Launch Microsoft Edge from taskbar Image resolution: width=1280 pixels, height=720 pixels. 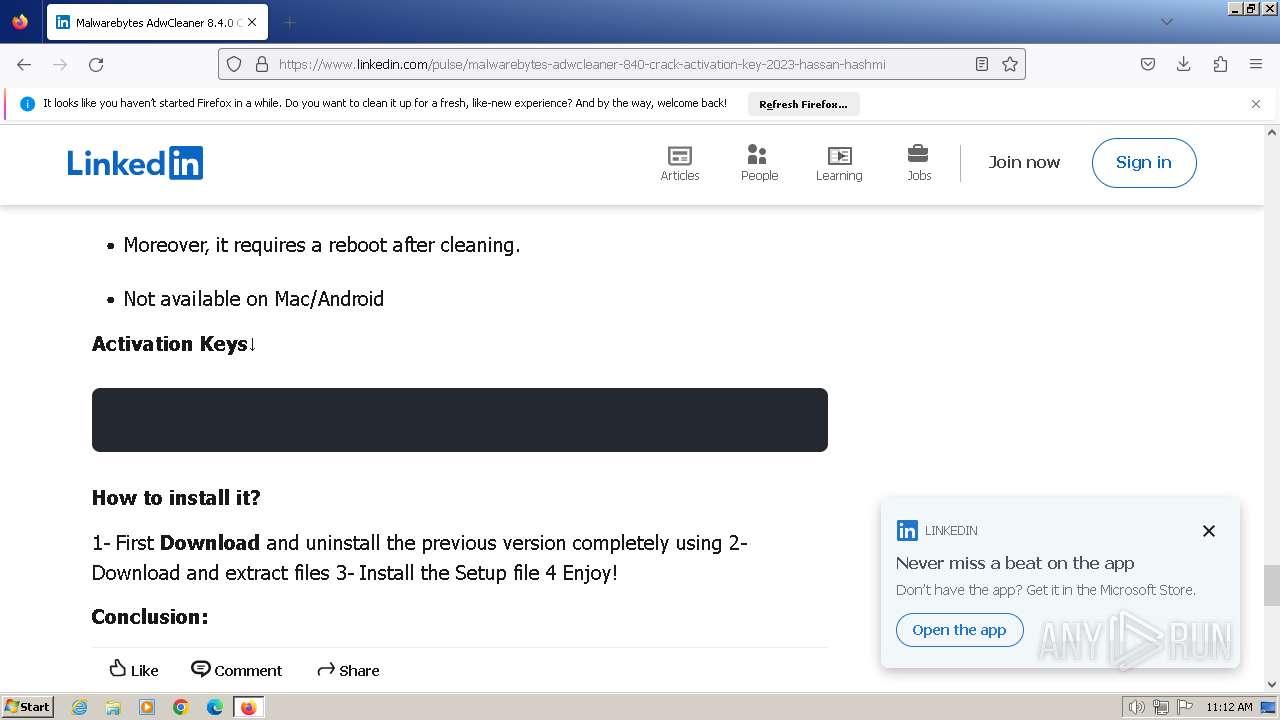(x=215, y=707)
